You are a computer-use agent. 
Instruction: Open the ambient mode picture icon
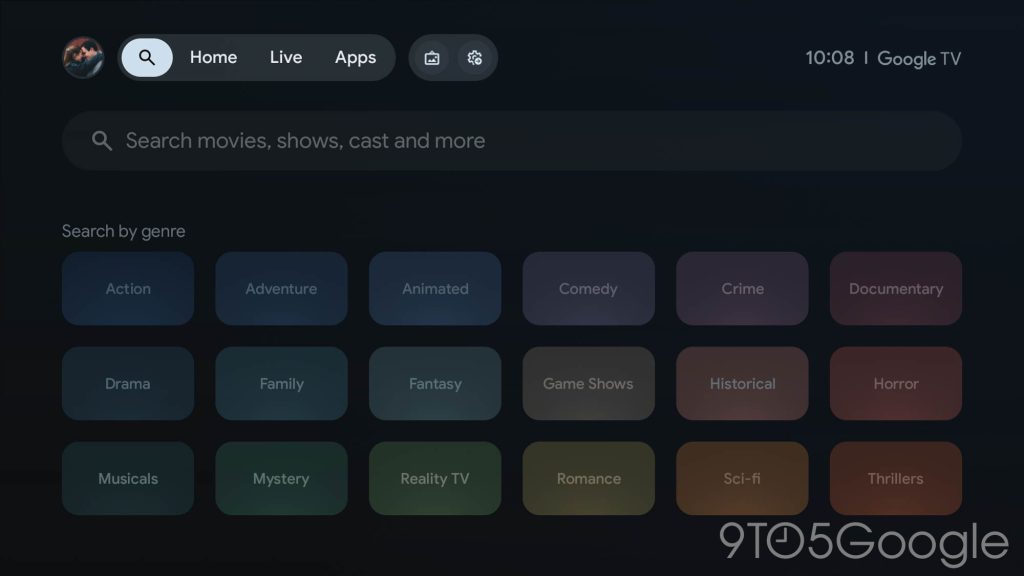pyautogui.click(x=432, y=58)
